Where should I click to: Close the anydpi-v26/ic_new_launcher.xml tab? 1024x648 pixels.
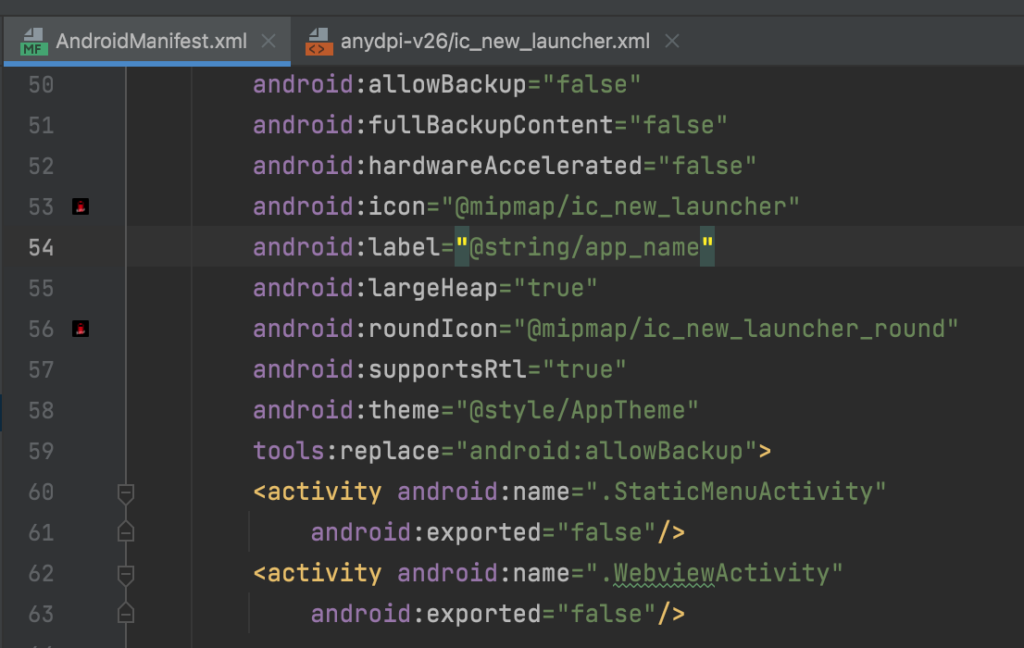click(672, 41)
